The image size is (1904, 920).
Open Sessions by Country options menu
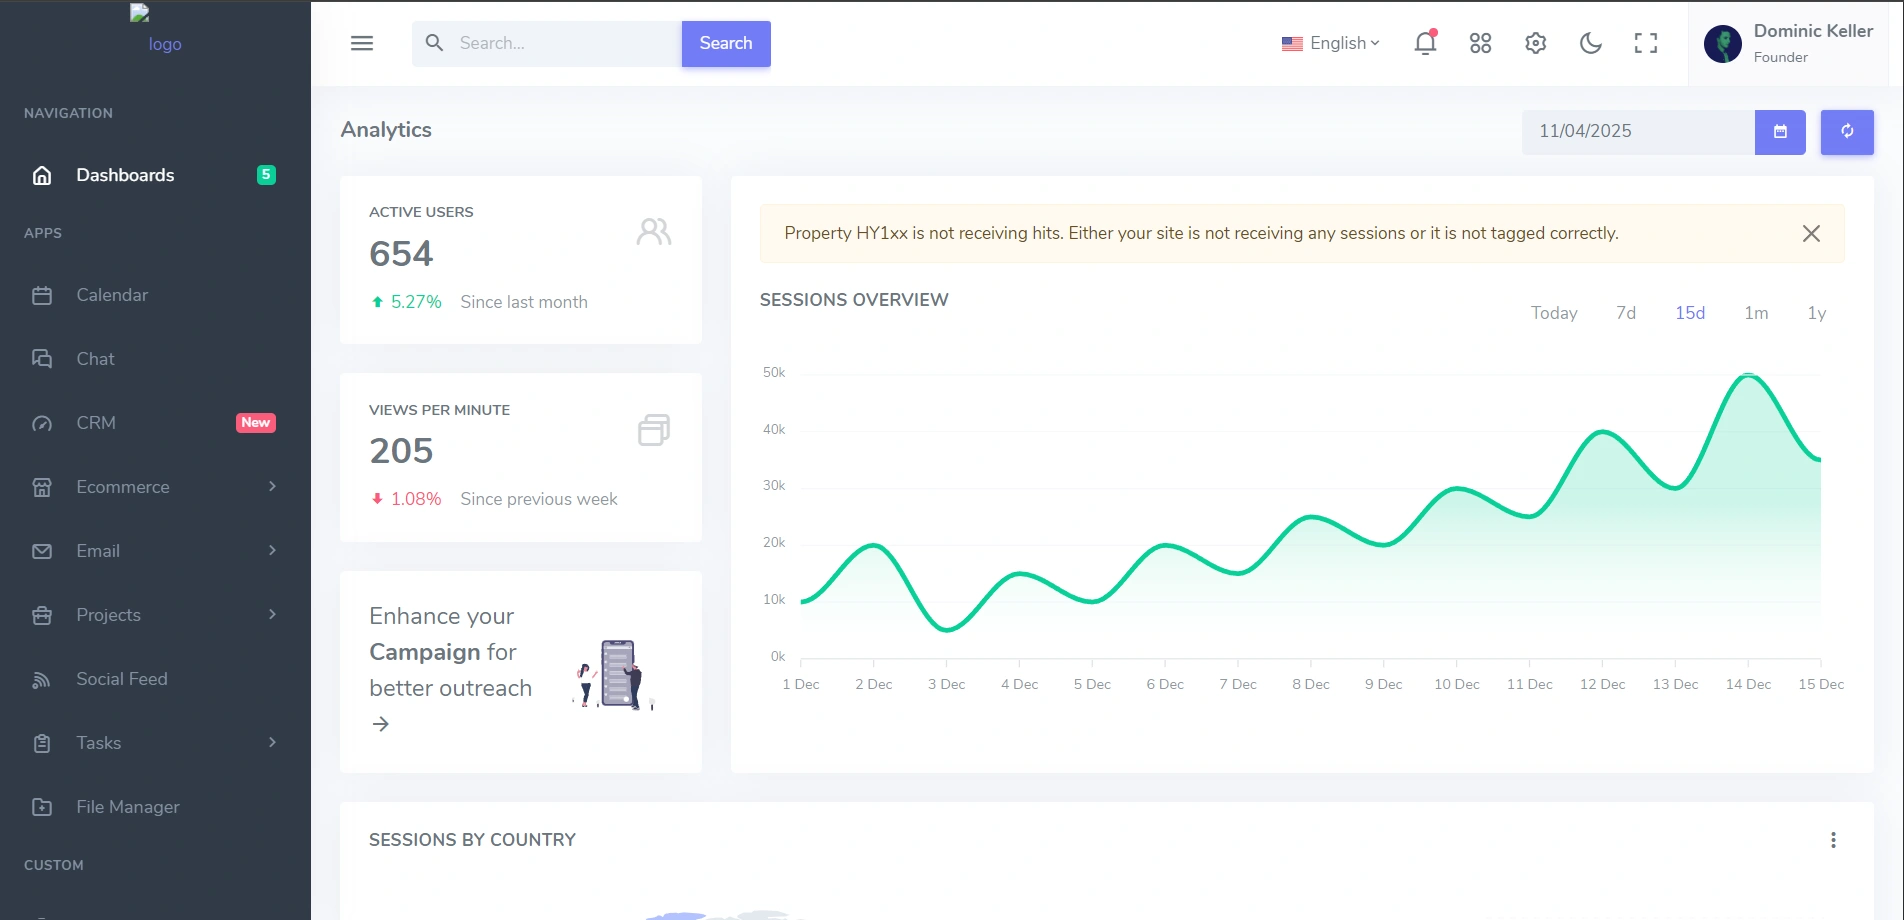(x=1833, y=840)
